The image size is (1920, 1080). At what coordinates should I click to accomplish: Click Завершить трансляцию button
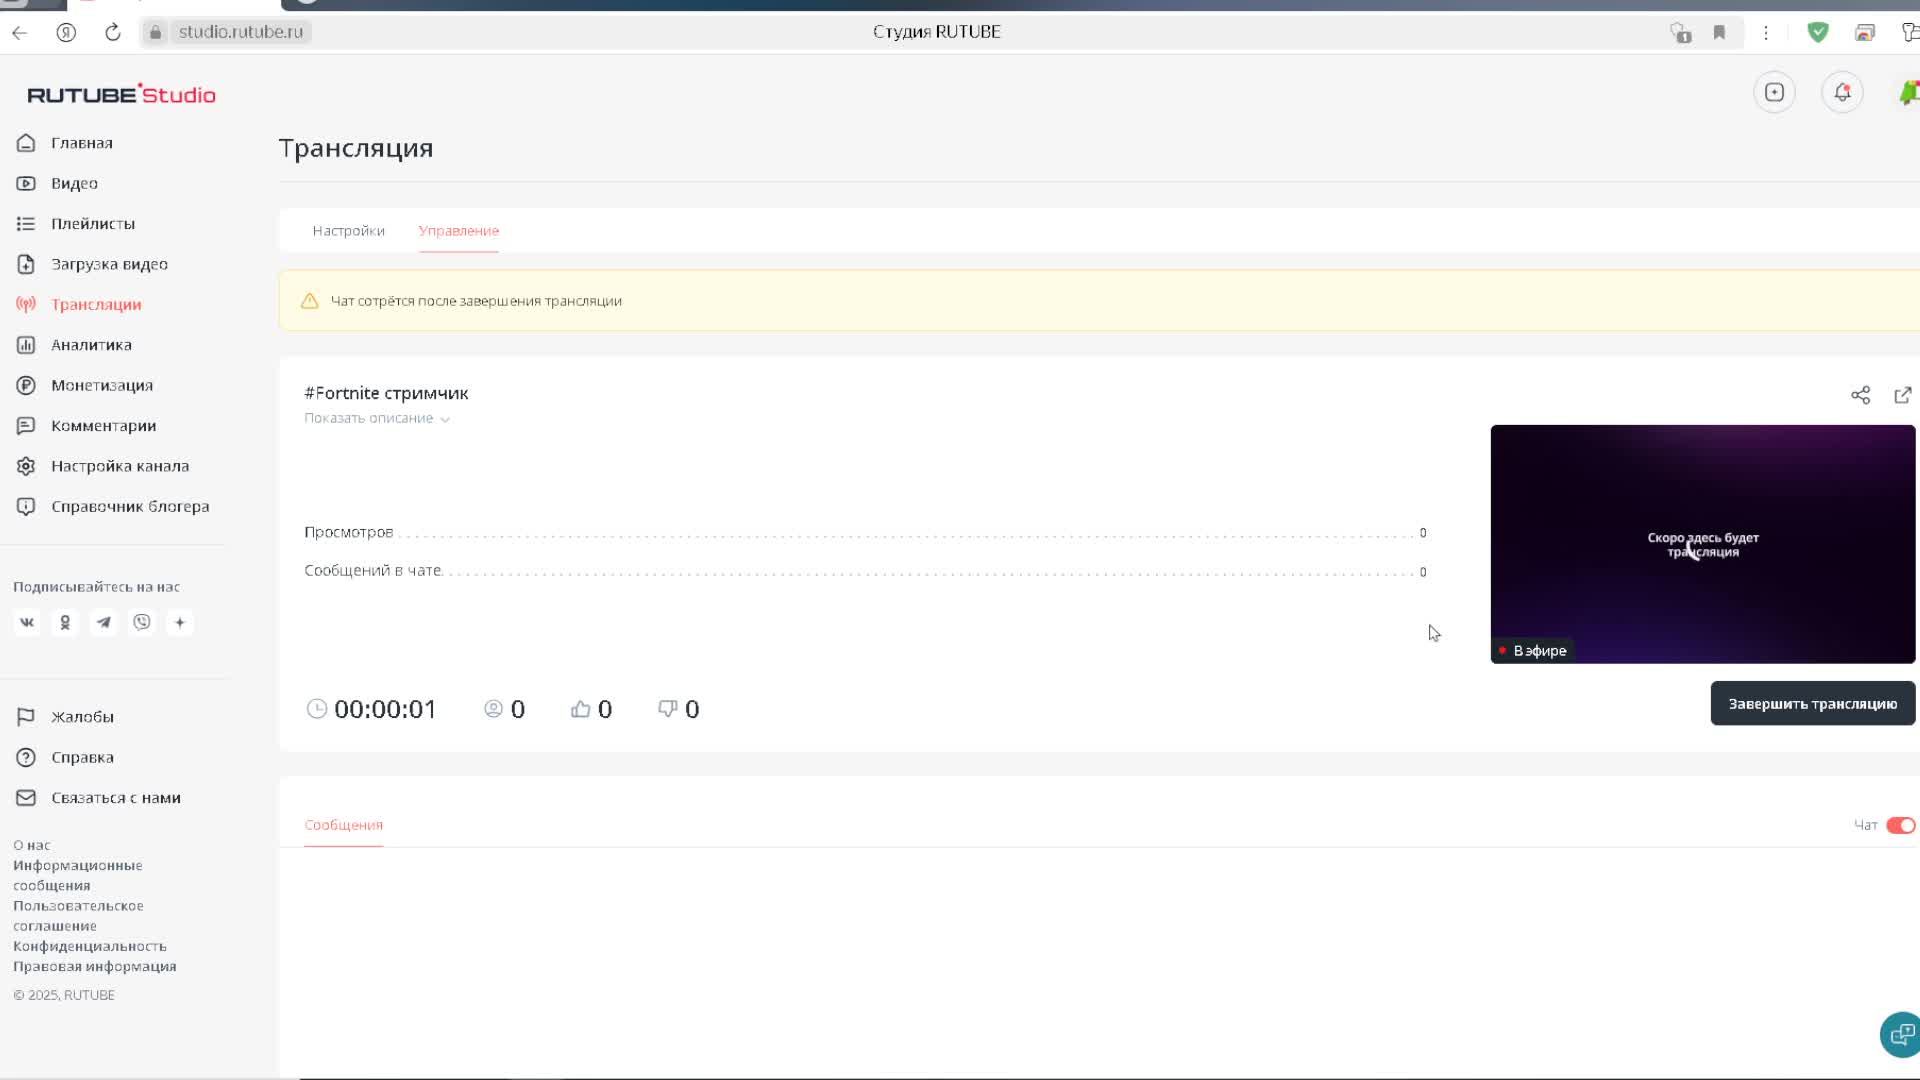1812,704
